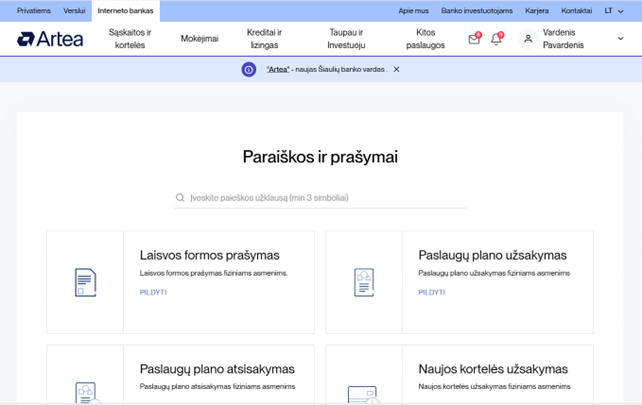Click the Laisvos formos prašymas heading
This screenshot has height=405, width=642.
click(x=210, y=256)
